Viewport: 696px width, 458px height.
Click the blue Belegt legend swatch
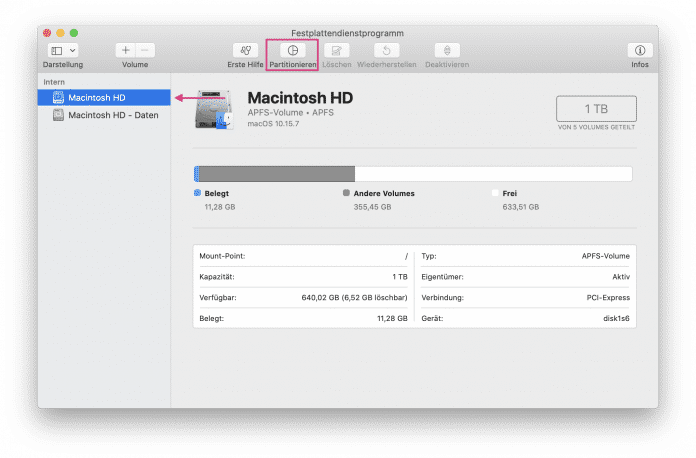coord(197,193)
